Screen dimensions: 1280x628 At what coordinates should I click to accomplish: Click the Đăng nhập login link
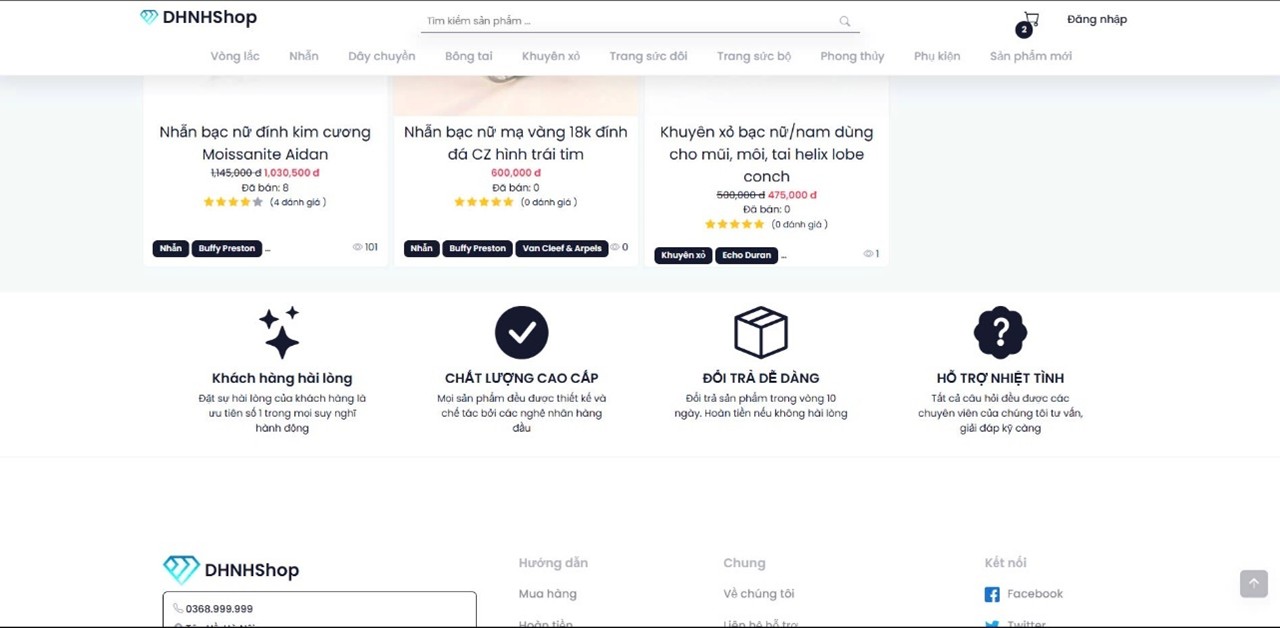click(x=1096, y=19)
